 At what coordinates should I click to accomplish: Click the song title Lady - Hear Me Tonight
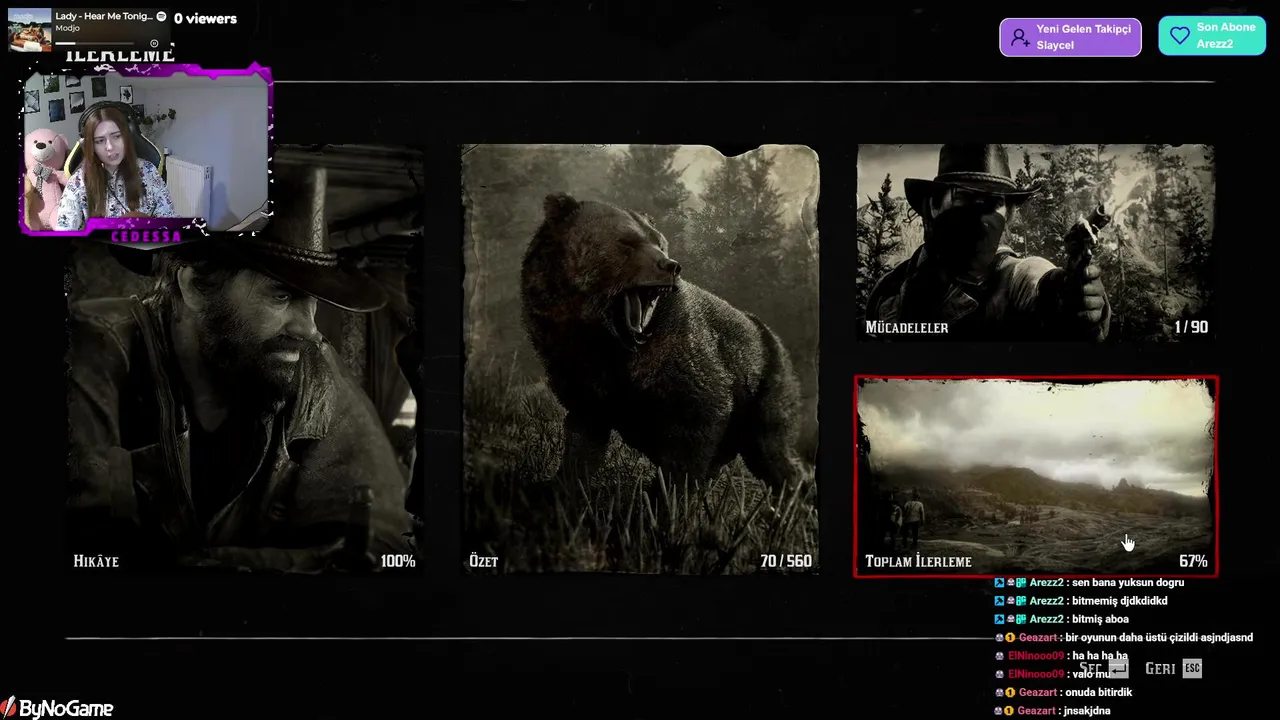[104, 16]
